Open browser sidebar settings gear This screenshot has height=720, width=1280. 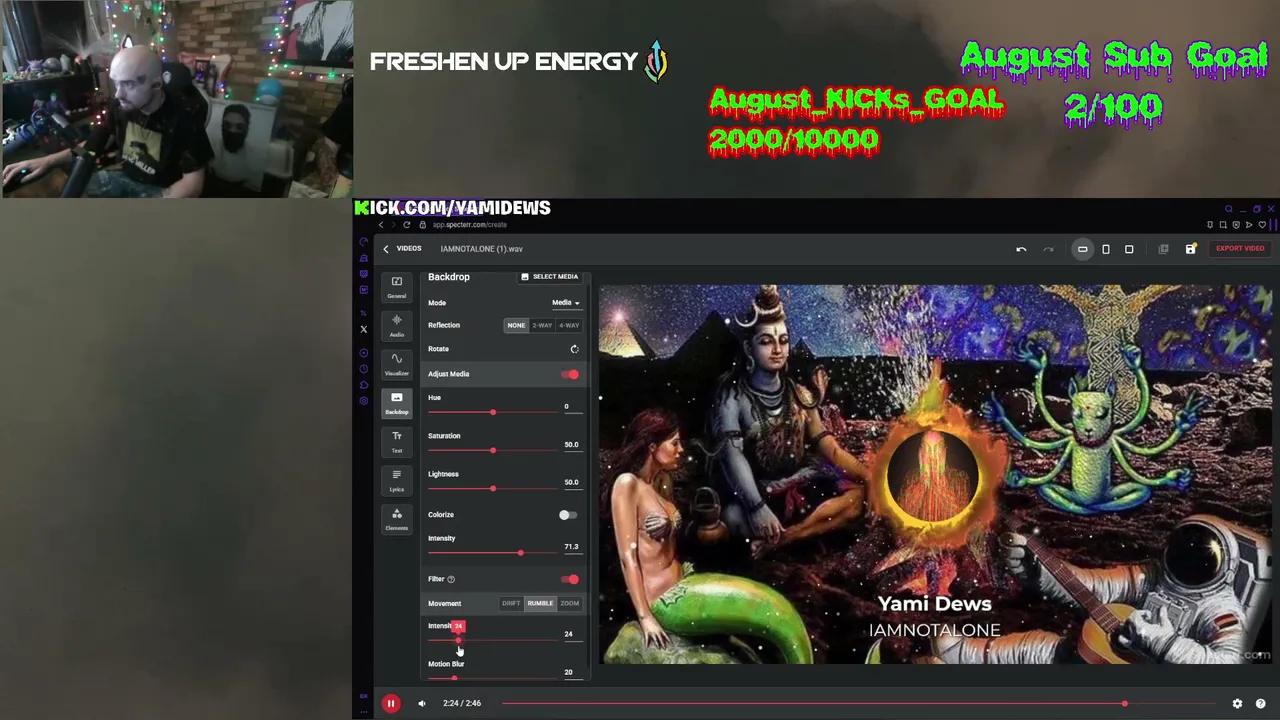[363, 401]
